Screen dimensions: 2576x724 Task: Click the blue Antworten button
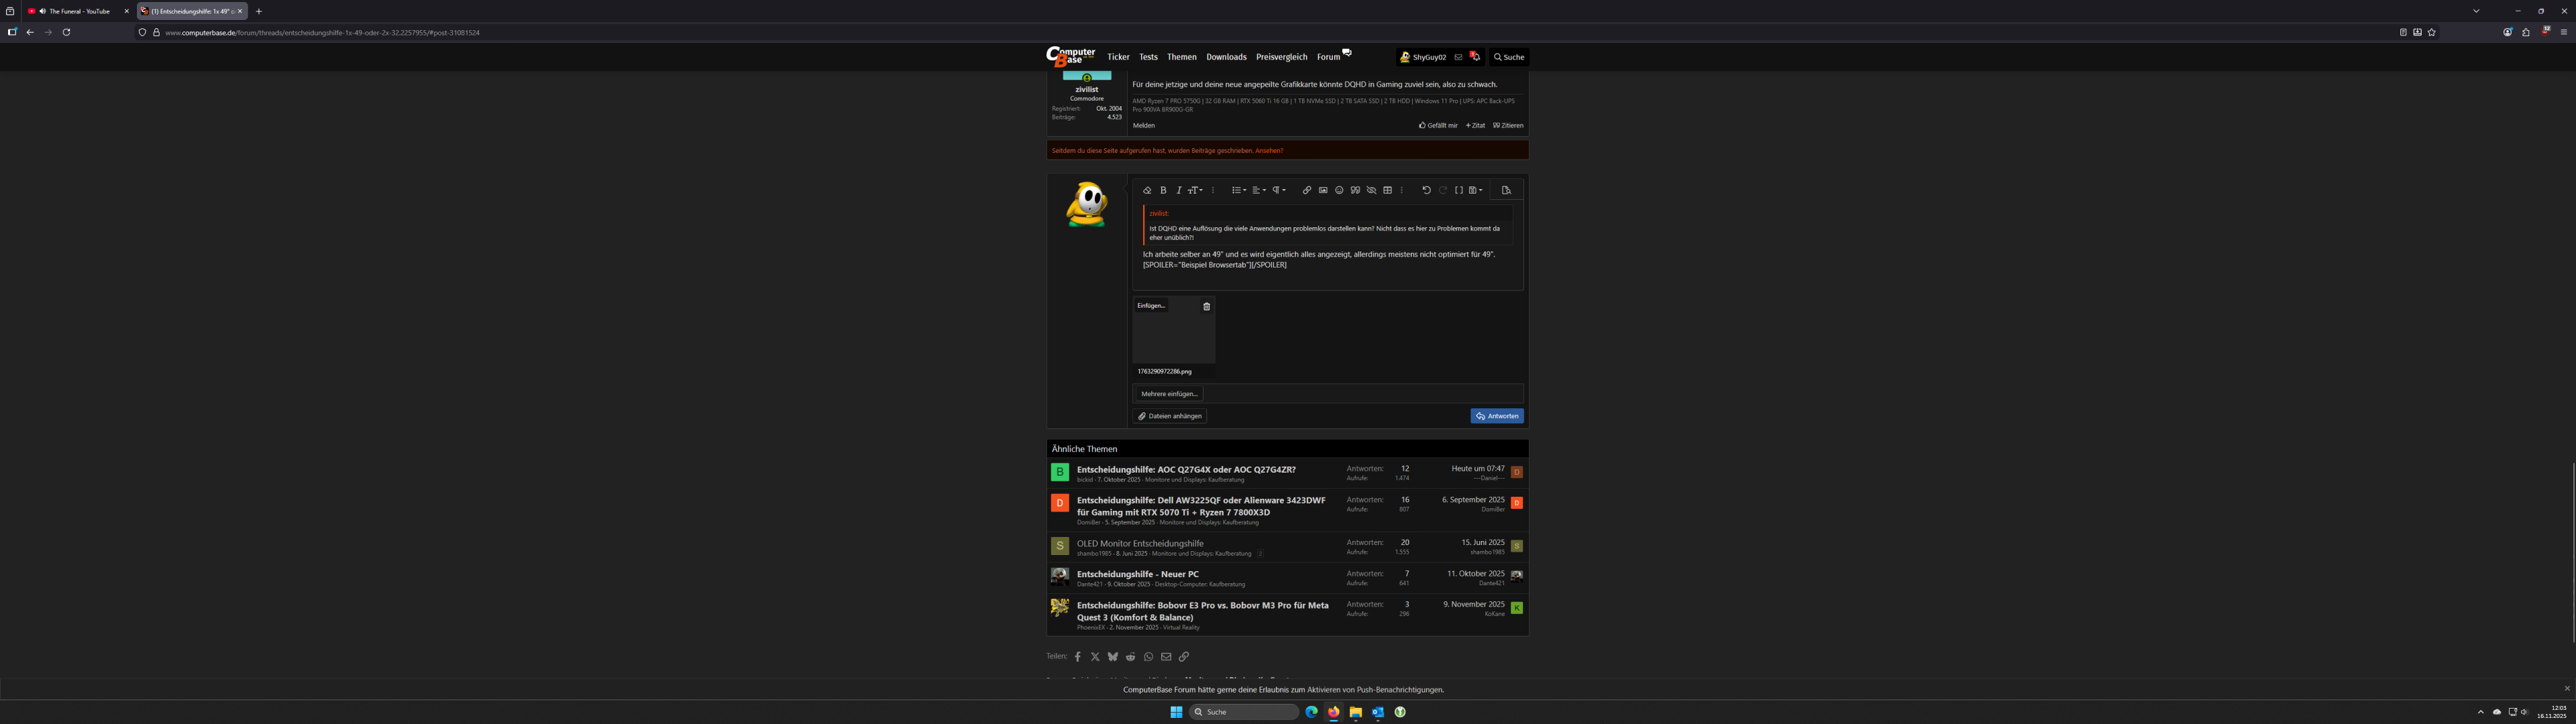[x=1497, y=416]
